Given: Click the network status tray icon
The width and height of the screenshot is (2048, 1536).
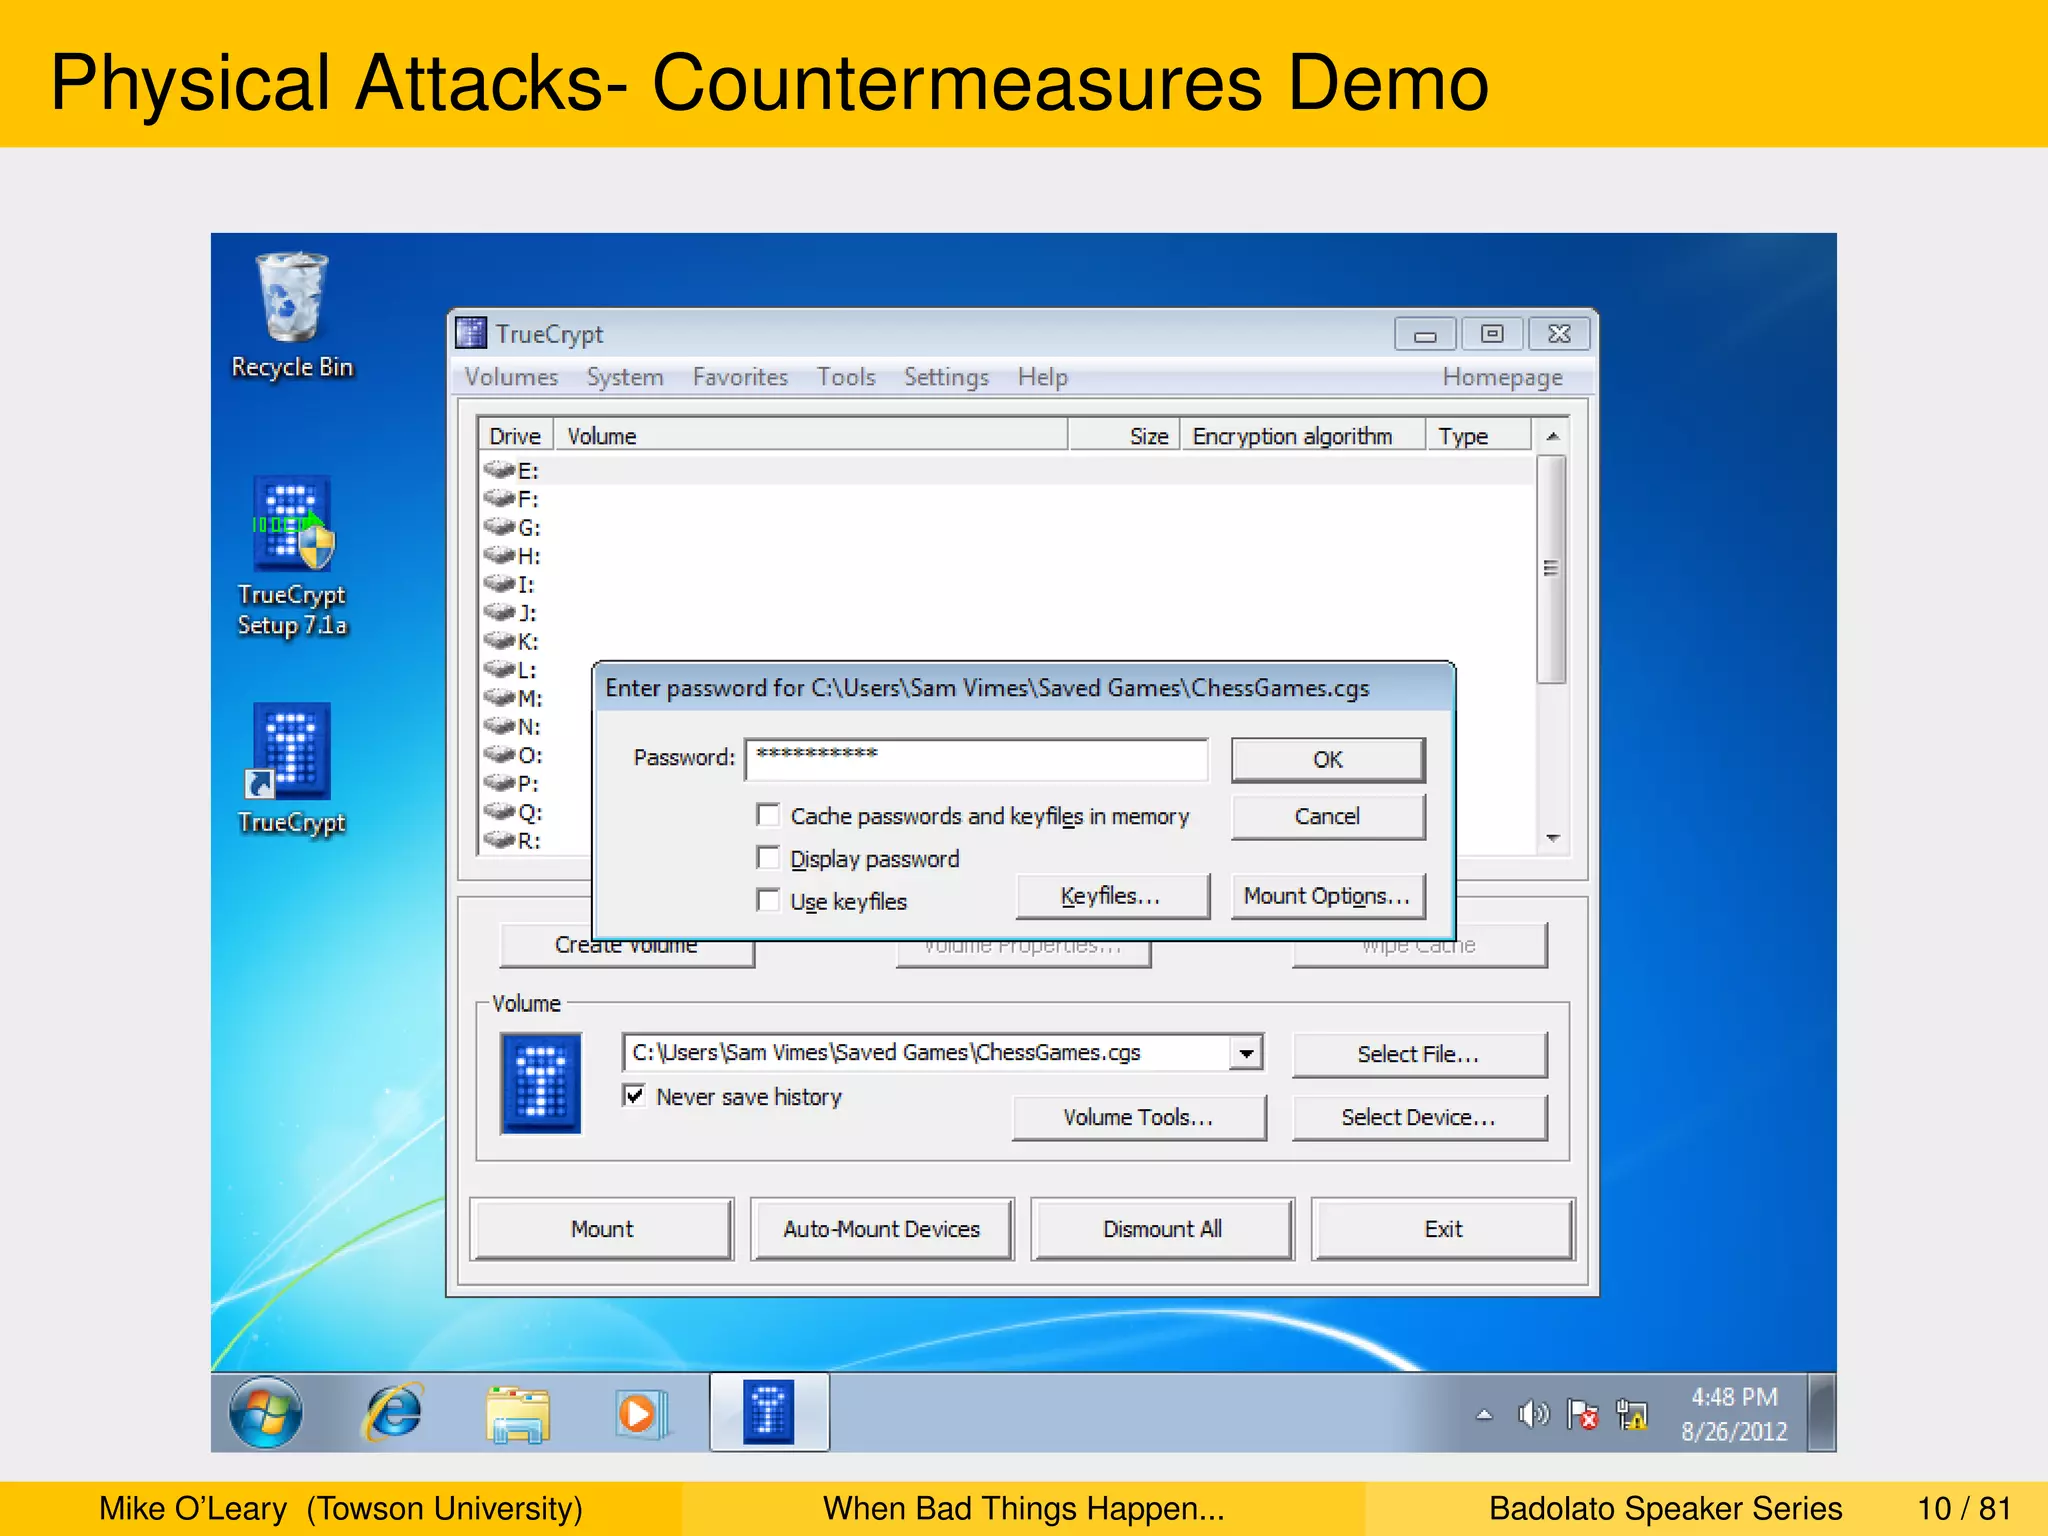Looking at the screenshot, I should (1631, 1414).
